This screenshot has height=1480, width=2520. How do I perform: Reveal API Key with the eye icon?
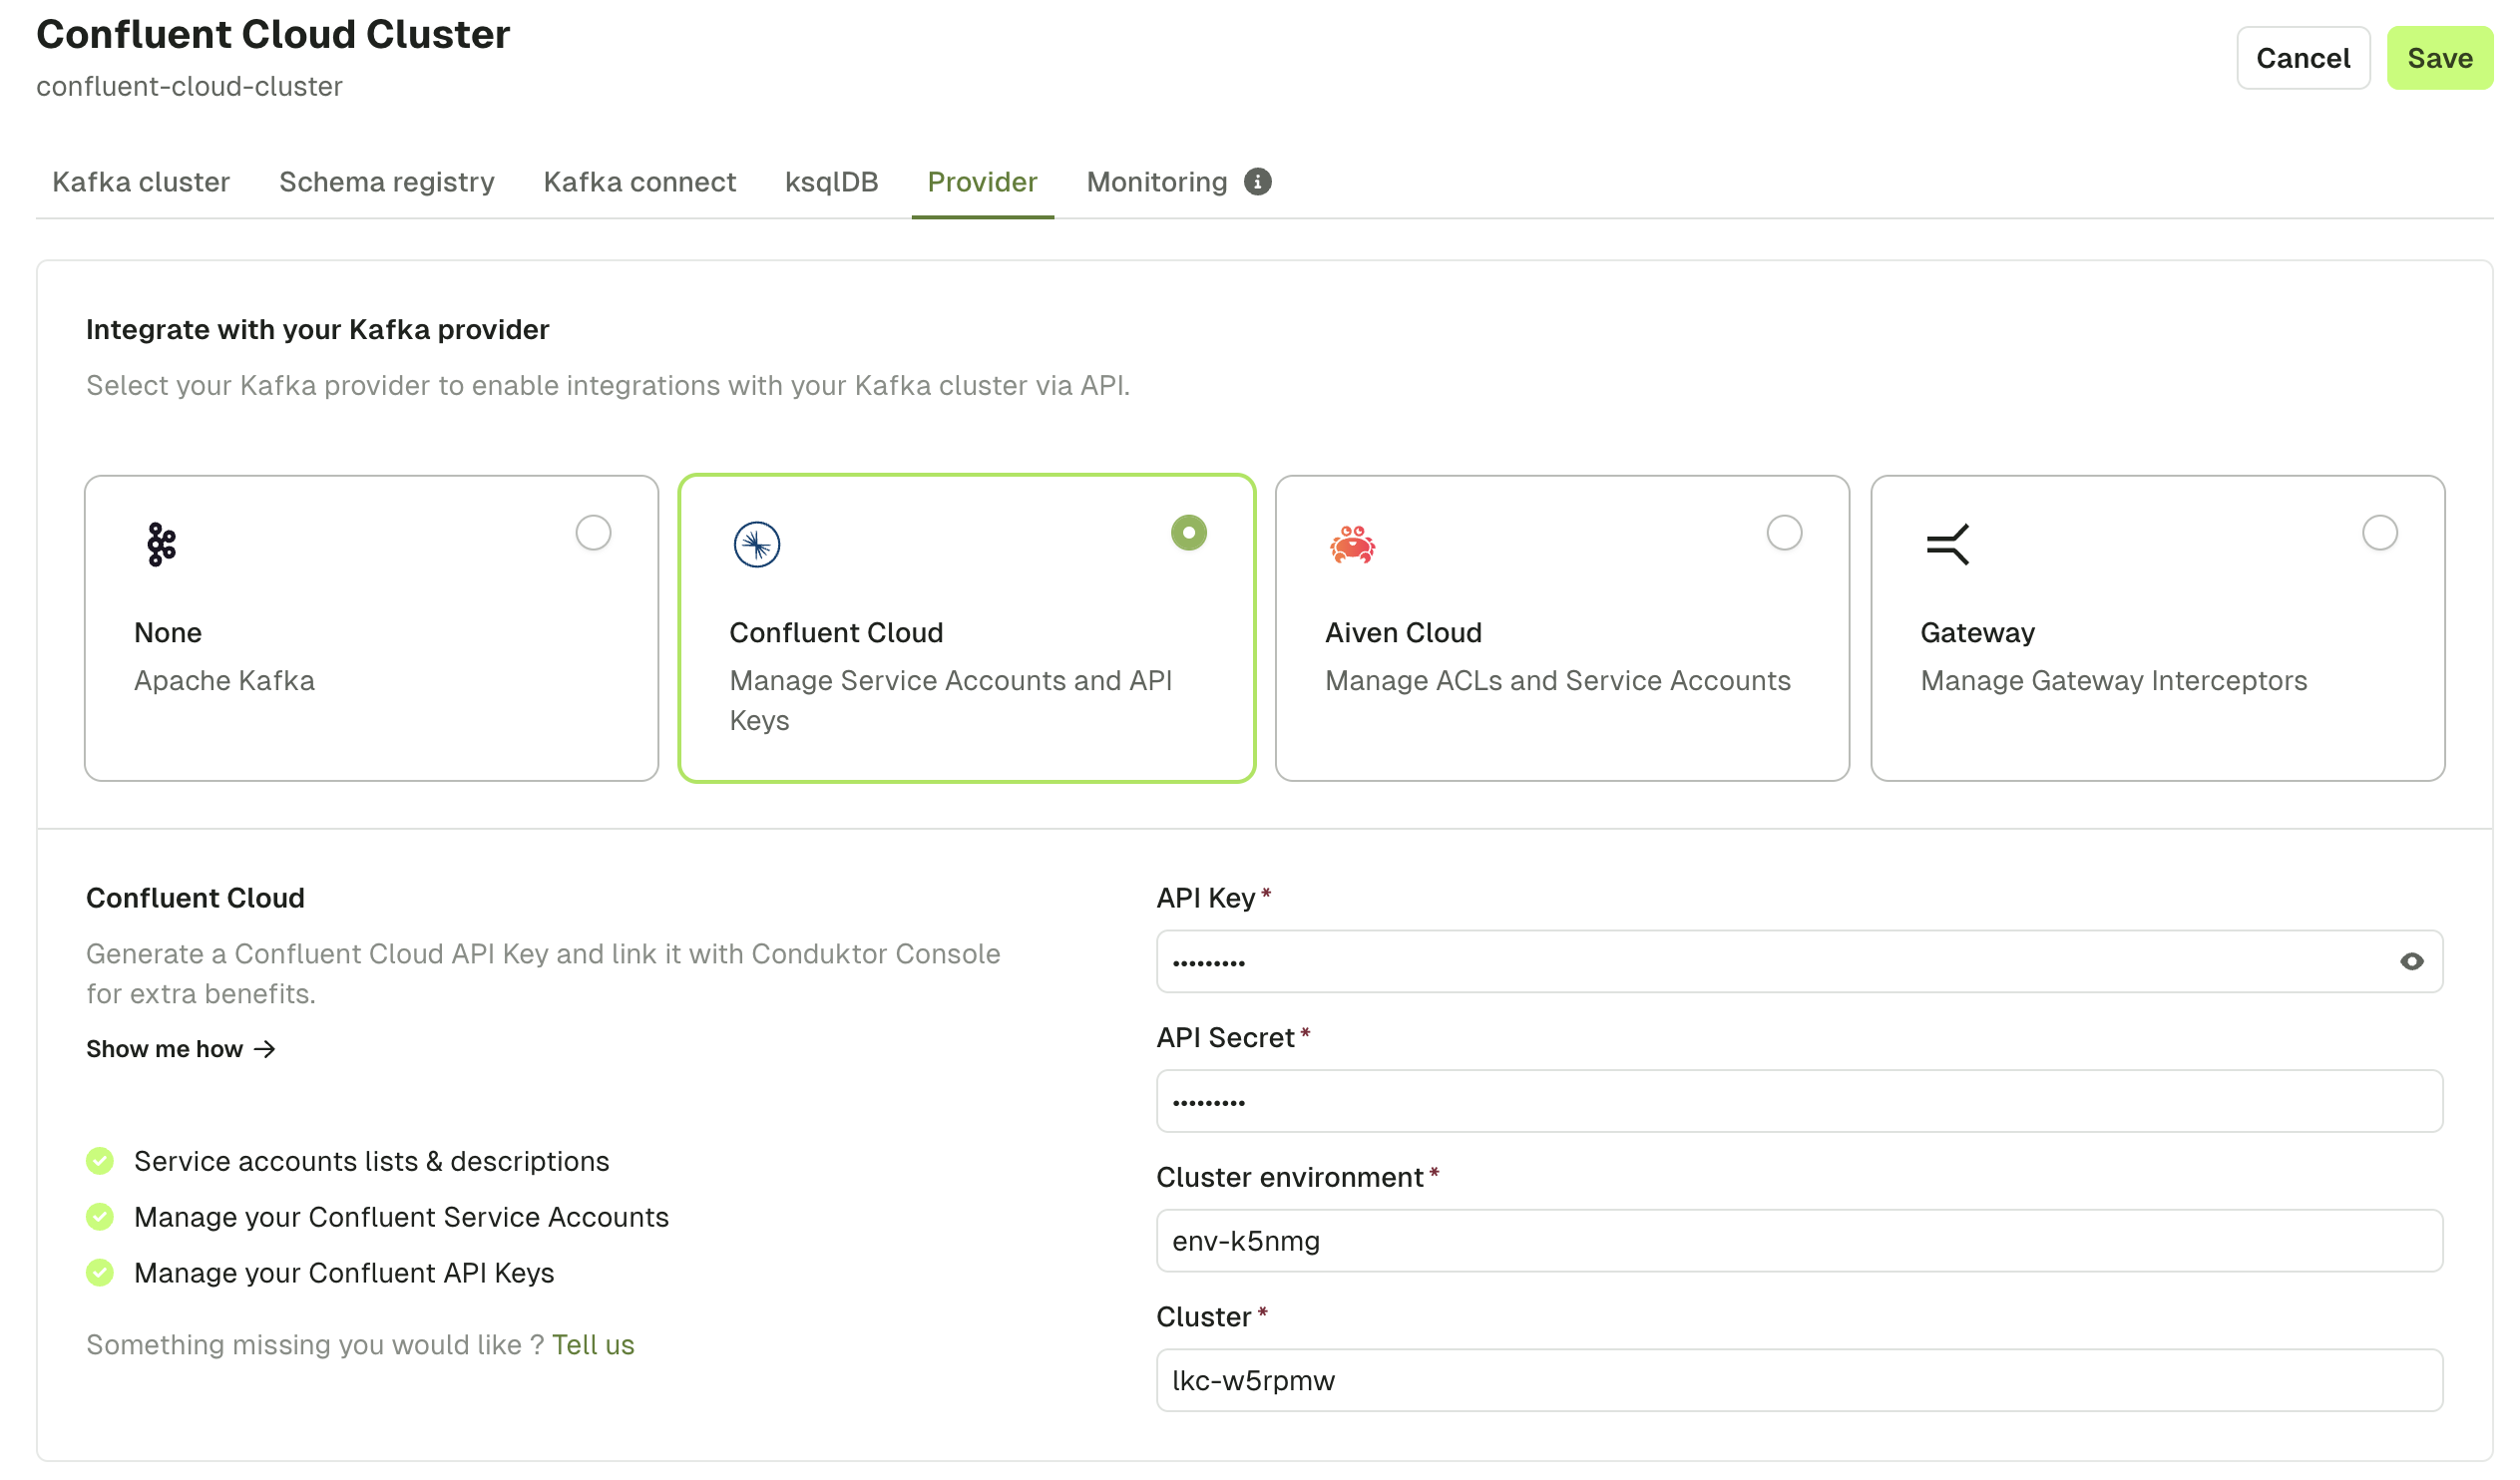pyautogui.click(x=2411, y=962)
